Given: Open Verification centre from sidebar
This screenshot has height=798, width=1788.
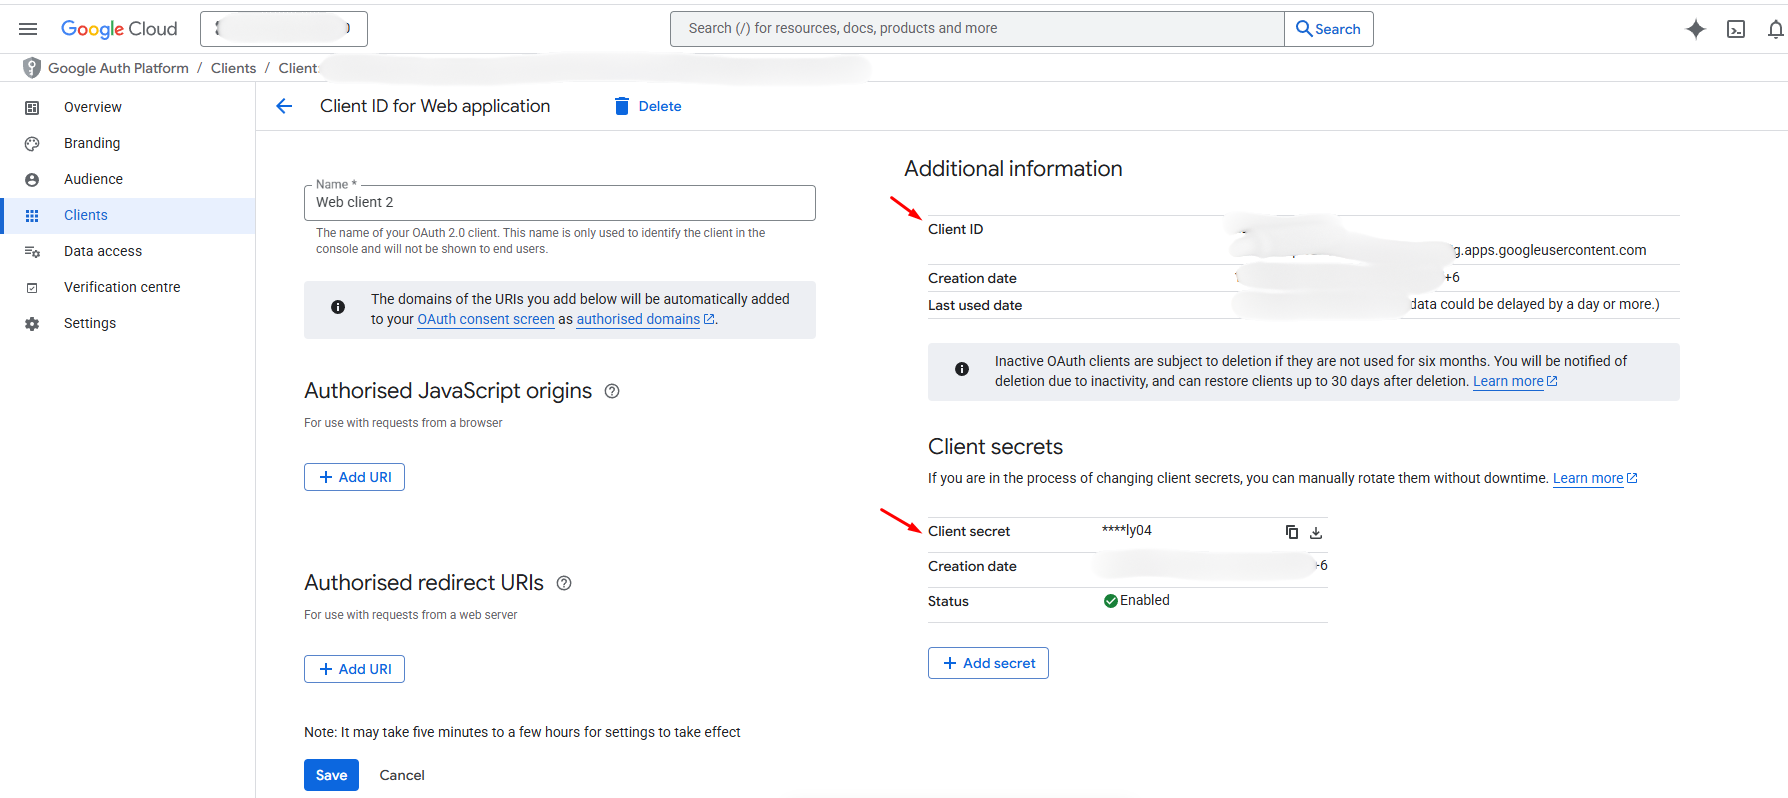Looking at the screenshot, I should pos(122,287).
